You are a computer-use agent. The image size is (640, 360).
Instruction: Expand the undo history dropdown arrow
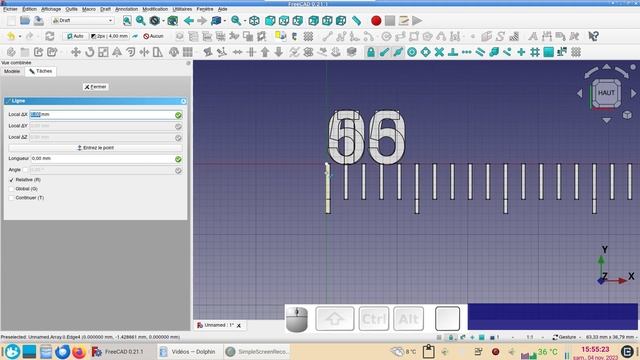pos(20,37)
